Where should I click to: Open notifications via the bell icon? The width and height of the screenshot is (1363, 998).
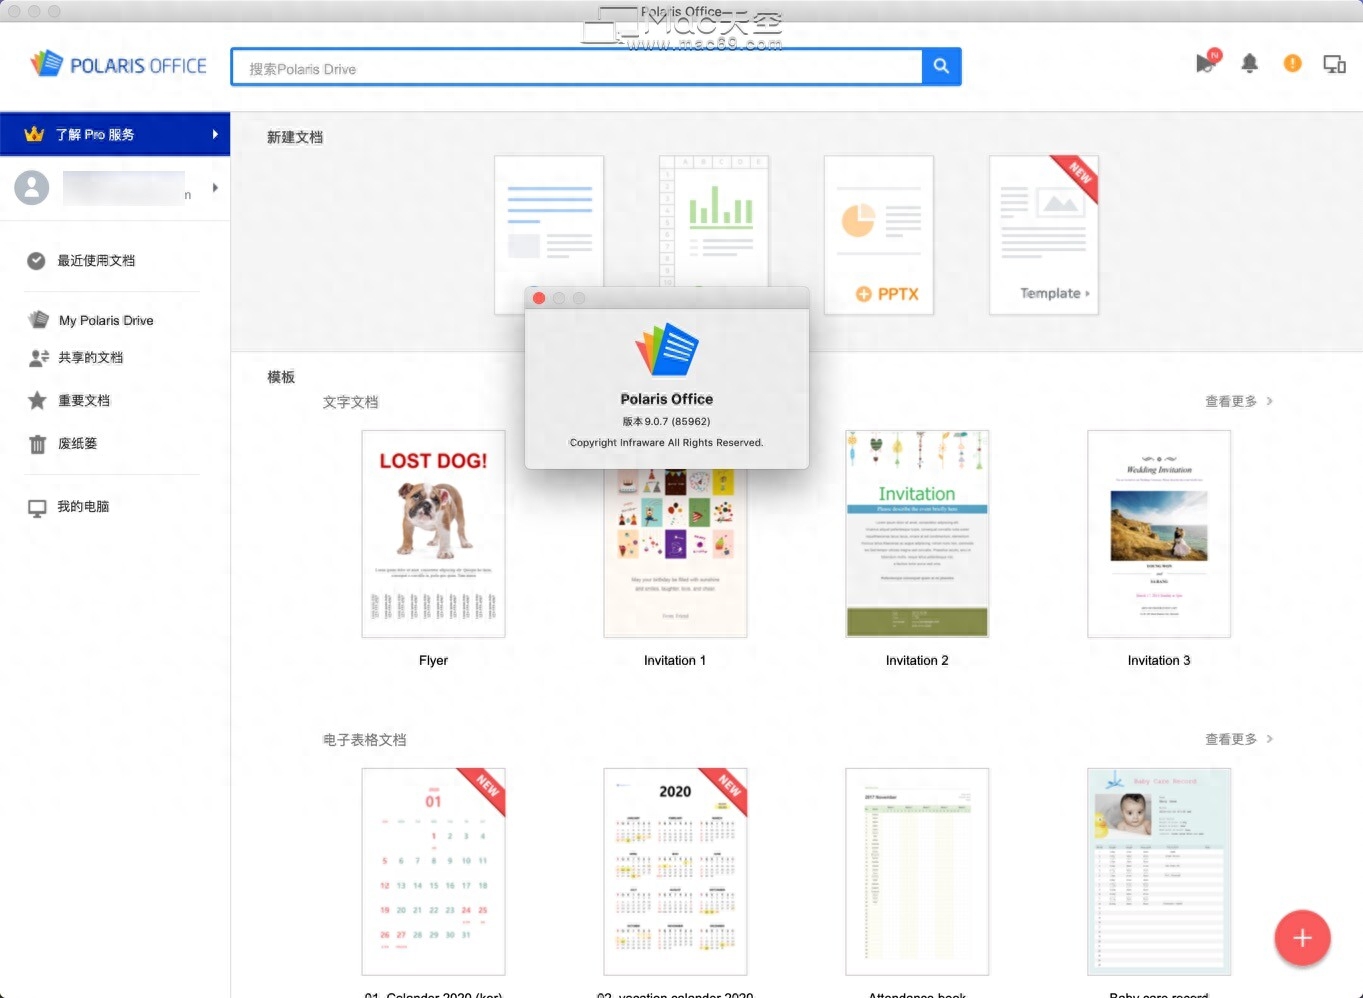pos(1249,63)
